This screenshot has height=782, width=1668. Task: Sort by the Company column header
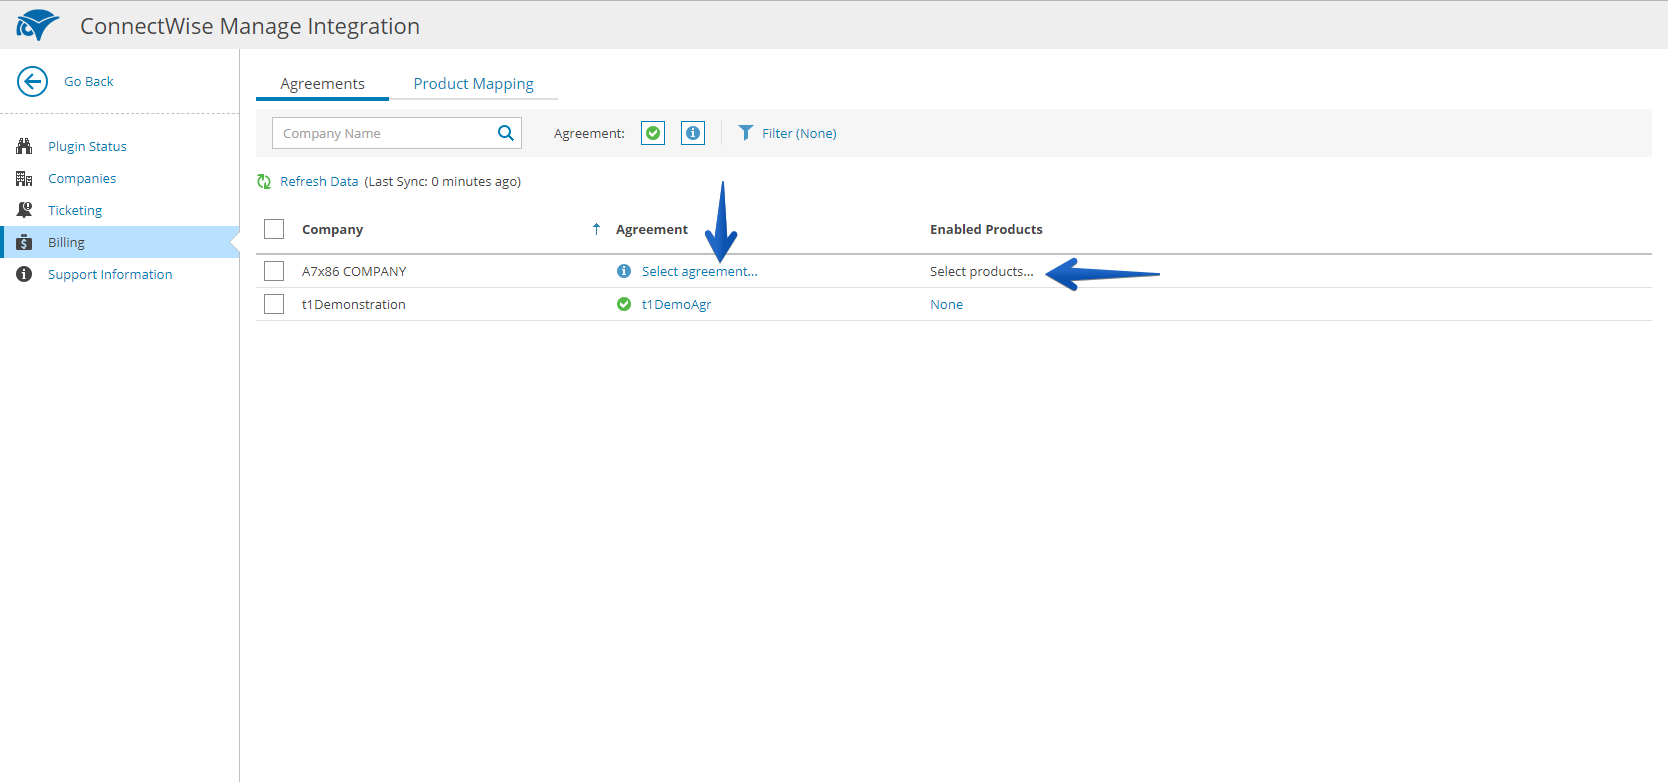point(333,229)
